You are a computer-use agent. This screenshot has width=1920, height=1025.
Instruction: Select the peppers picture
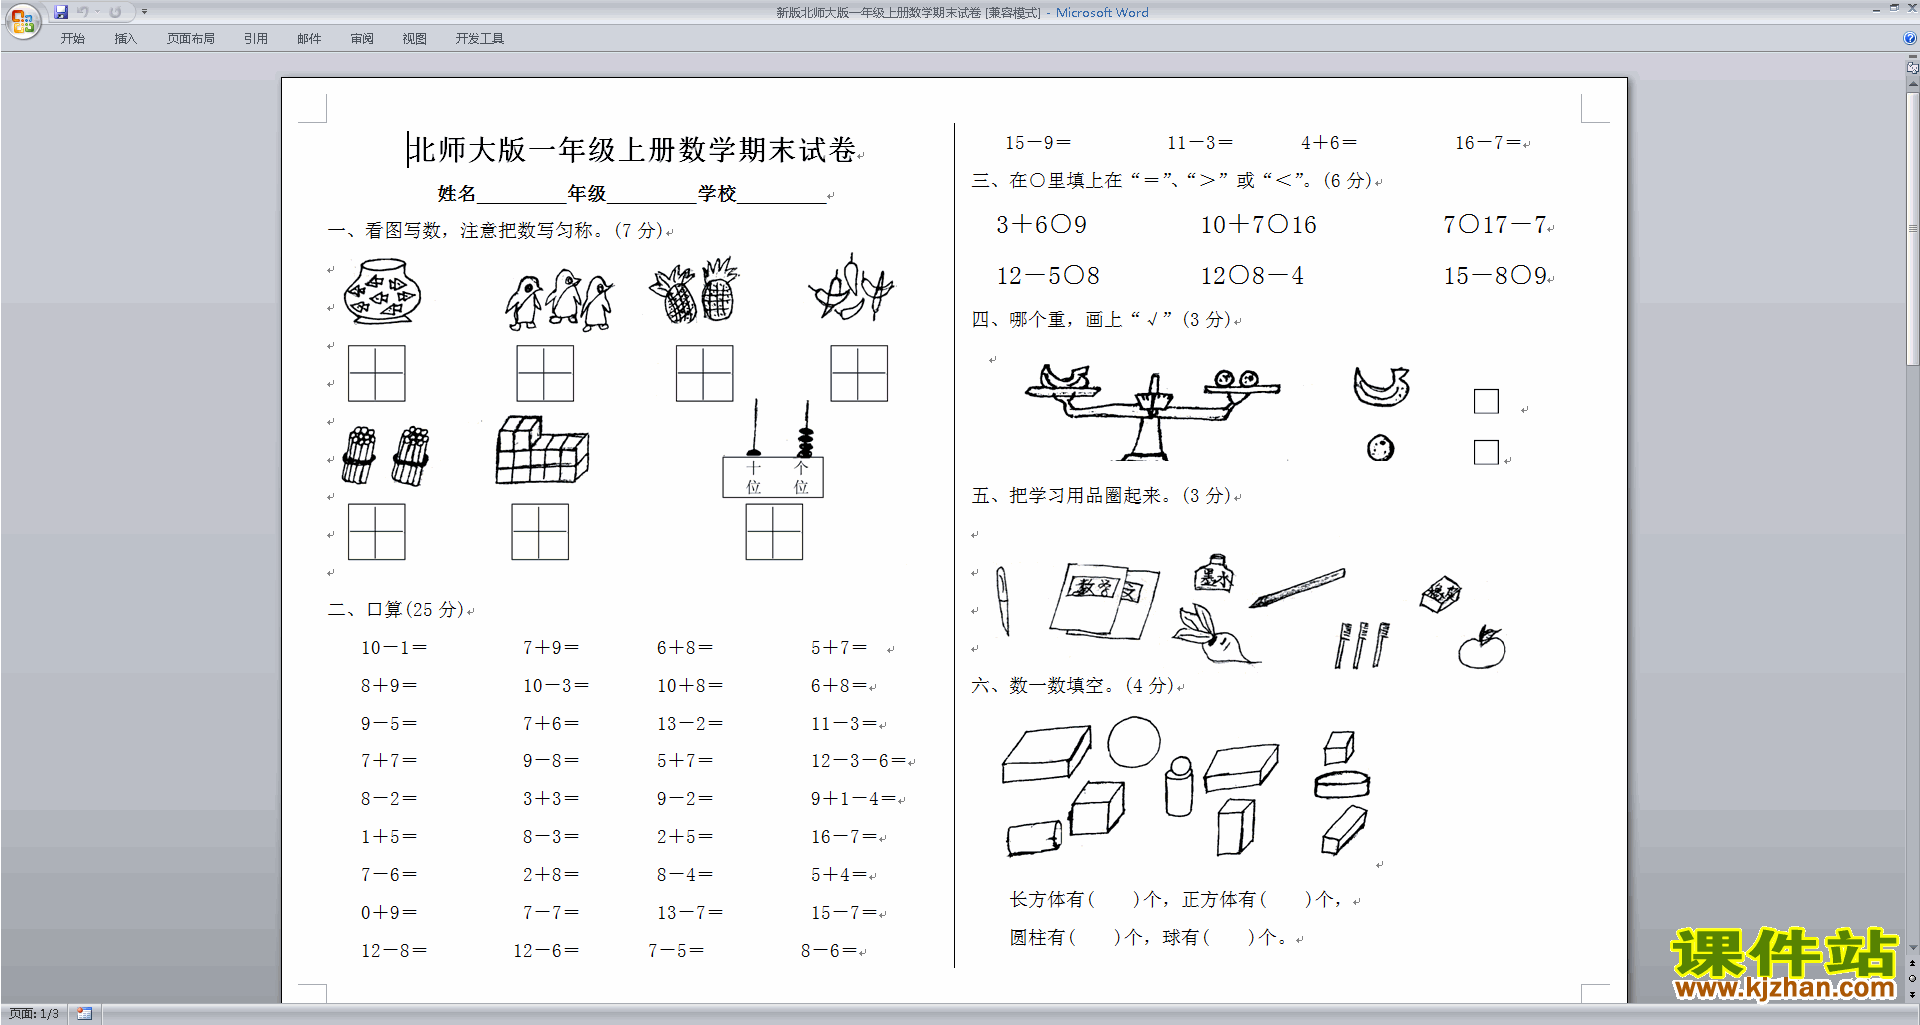pyautogui.click(x=851, y=287)
